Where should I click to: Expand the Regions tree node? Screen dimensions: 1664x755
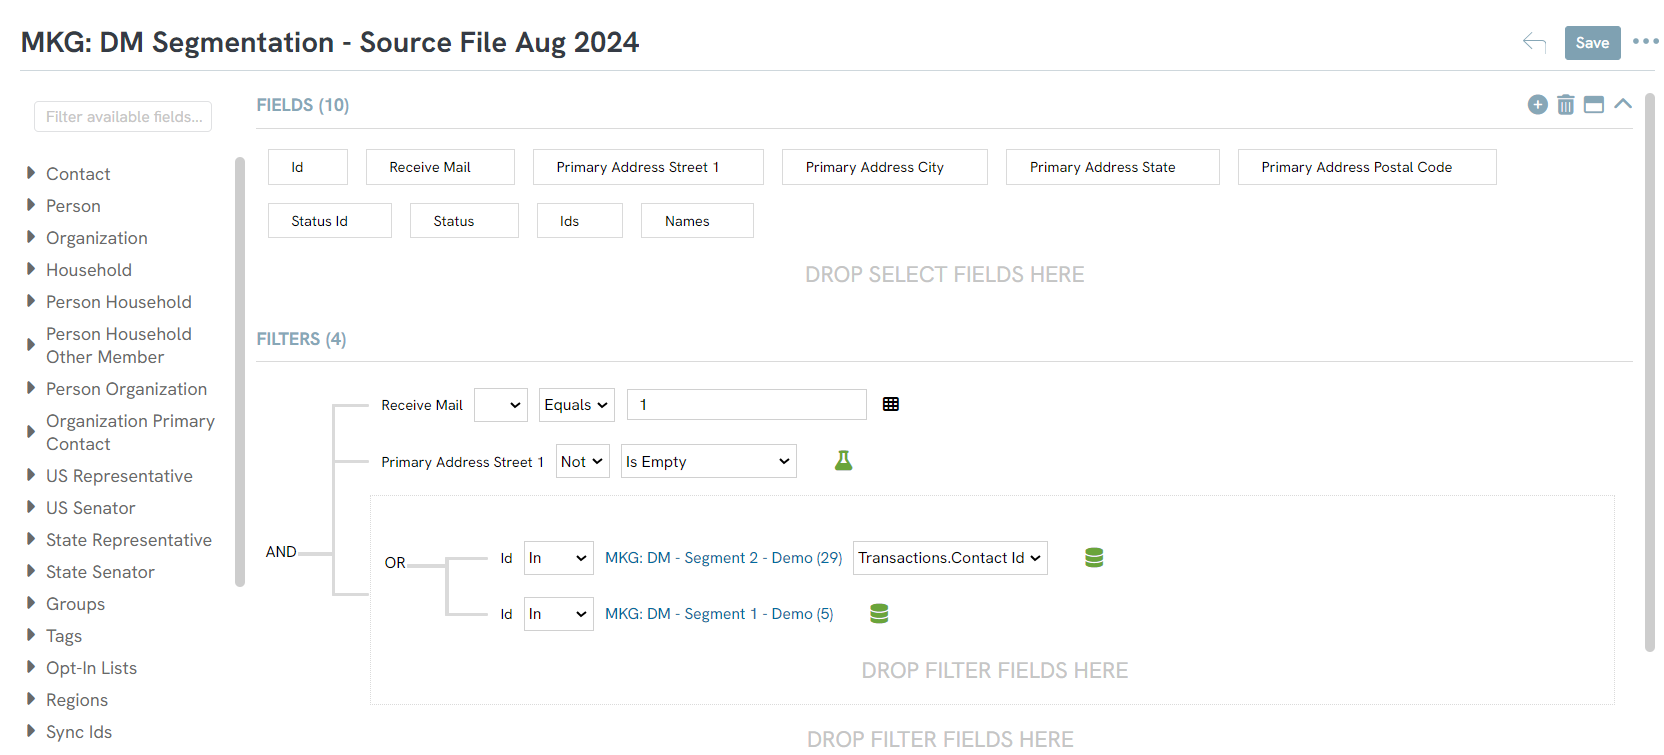coord(31,699)
